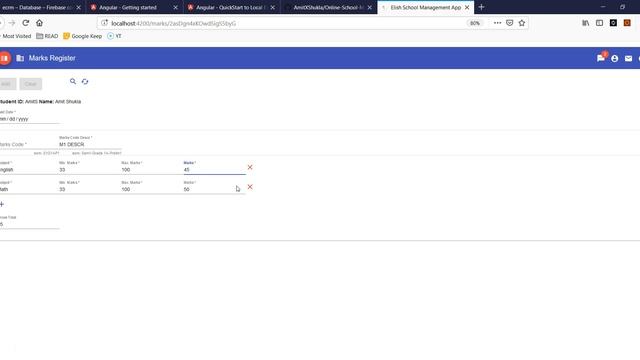
Task: Click the refresh icon beside search
Action: tap(85, 82)
